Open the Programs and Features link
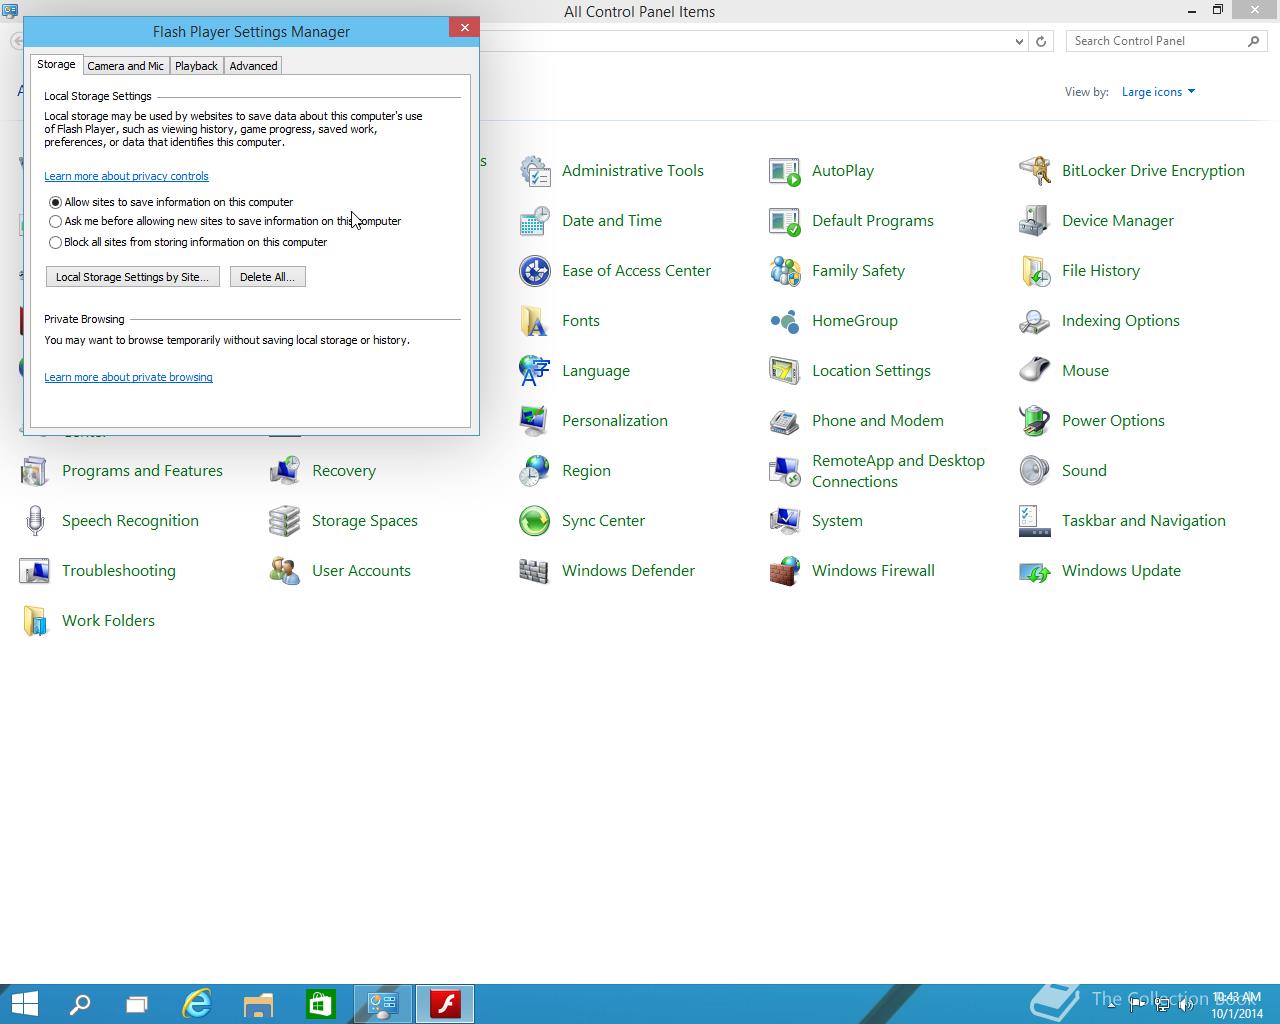Viewport: 1280px width, 1024px height. point(142,471)
